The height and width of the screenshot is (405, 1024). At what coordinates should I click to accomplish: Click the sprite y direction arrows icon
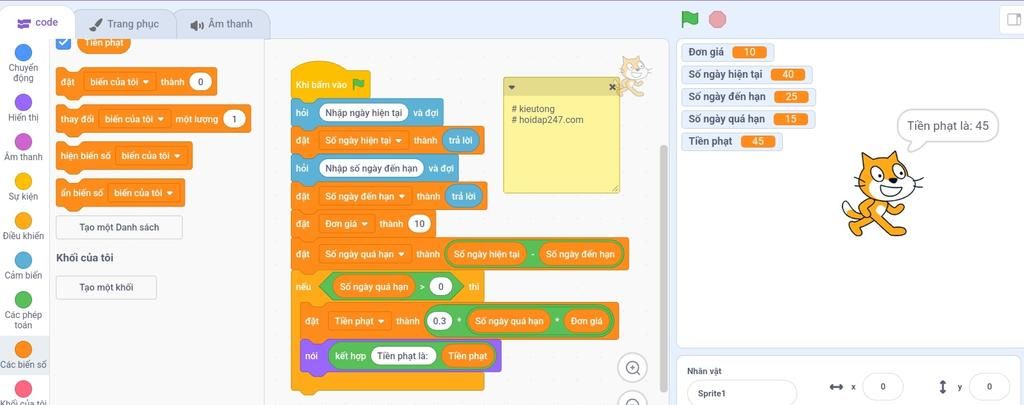(942, 387)
